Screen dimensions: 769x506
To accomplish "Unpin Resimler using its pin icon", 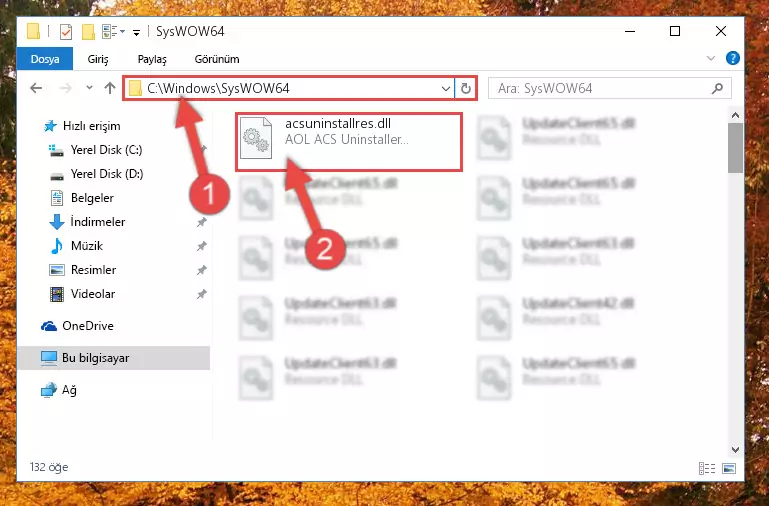I will coord(201,270).
